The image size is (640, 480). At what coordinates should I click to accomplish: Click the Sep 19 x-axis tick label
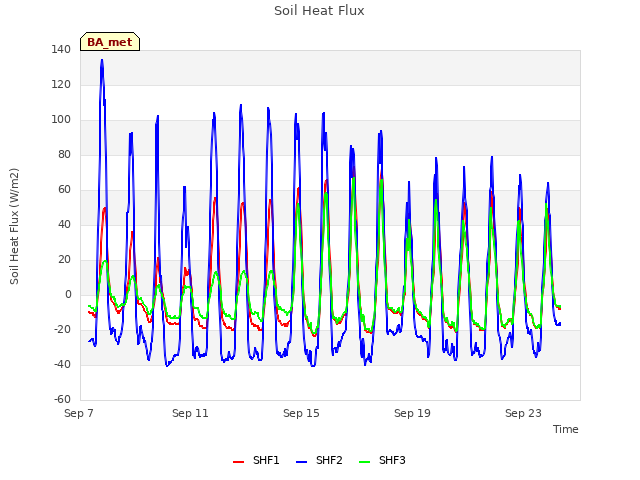coord(412,413)
